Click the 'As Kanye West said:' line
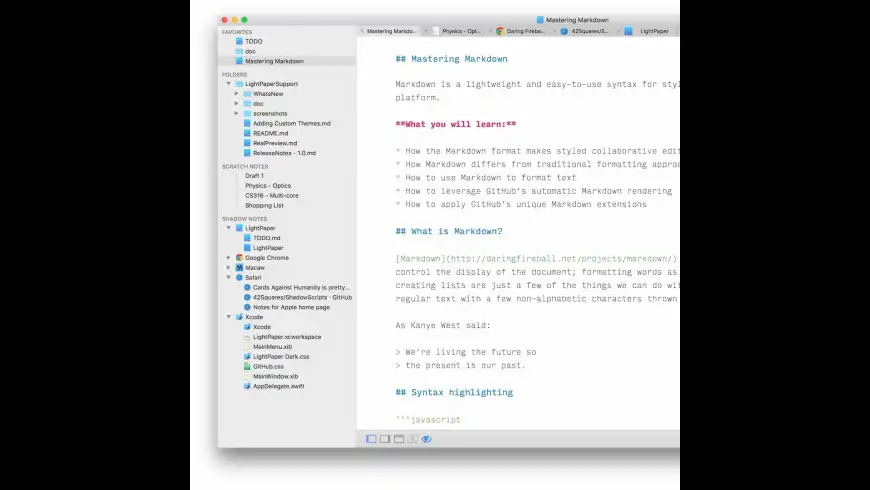Screen dimensions: 870x490 coord(443,325)
